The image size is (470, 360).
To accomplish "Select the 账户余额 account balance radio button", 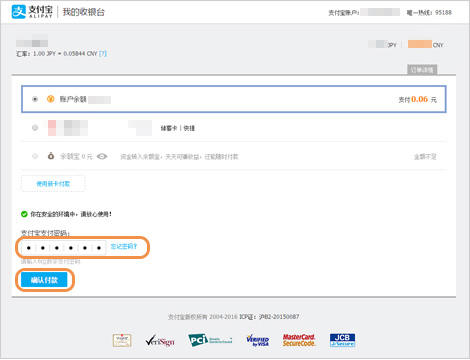I will [35, 99].
